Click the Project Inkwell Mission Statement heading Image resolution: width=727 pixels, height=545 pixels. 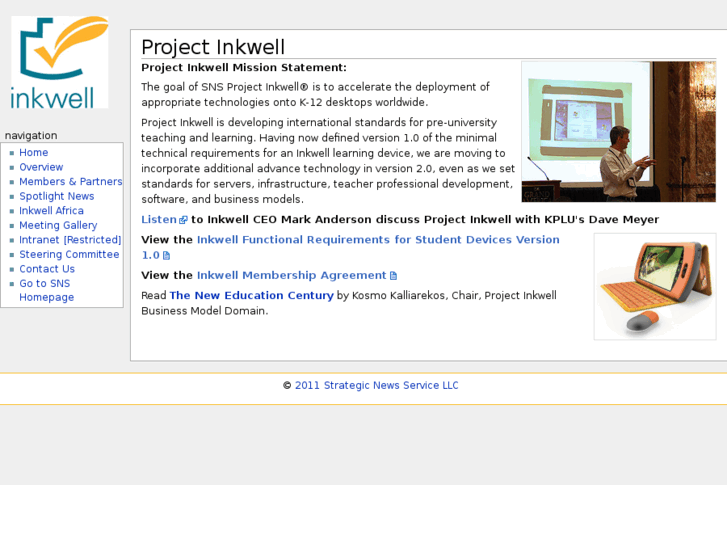[244, 68]
